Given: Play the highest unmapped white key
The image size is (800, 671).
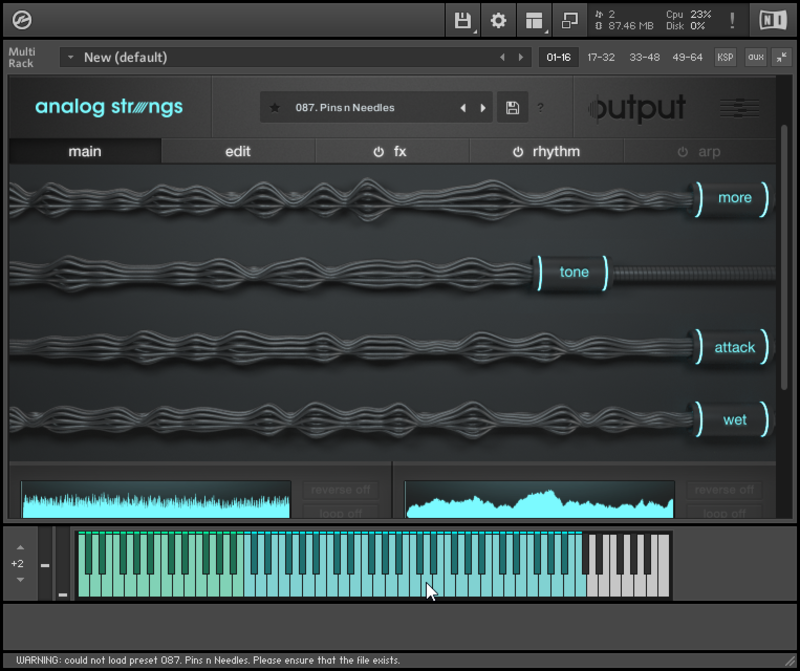Looking at the screenshot, I should click(663, 566).
